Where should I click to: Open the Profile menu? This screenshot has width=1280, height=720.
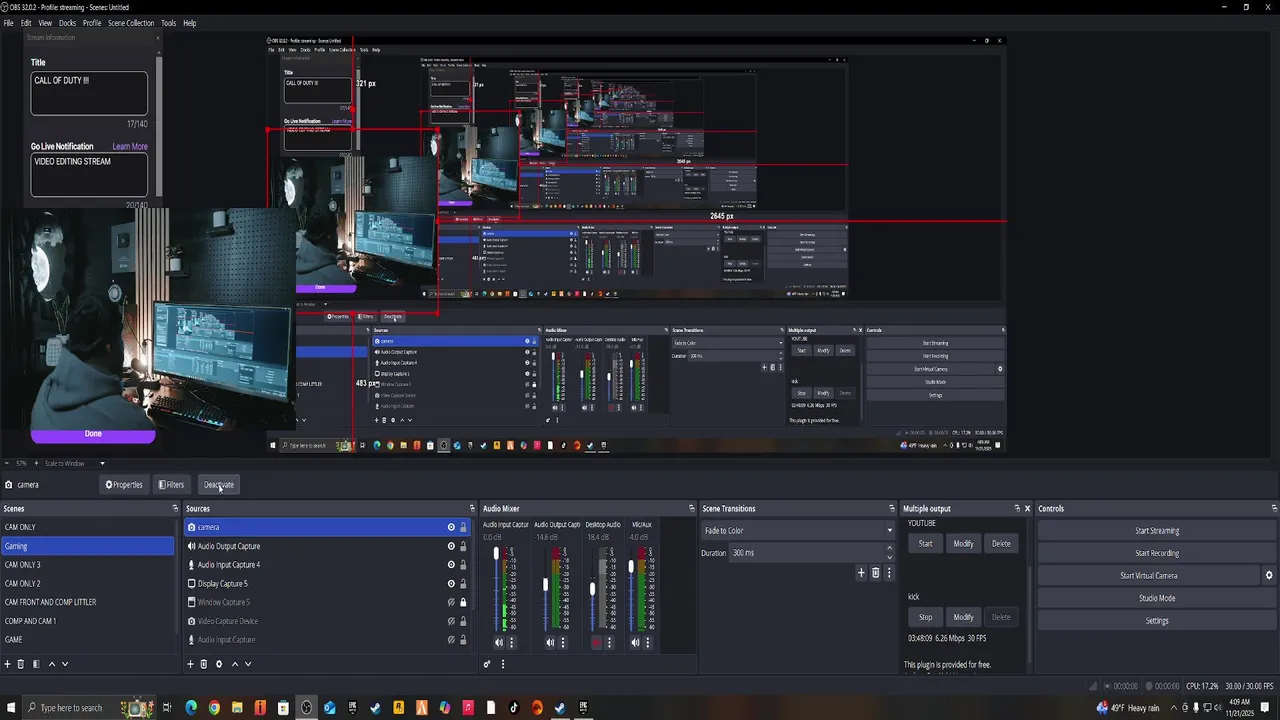click(92, 23)
